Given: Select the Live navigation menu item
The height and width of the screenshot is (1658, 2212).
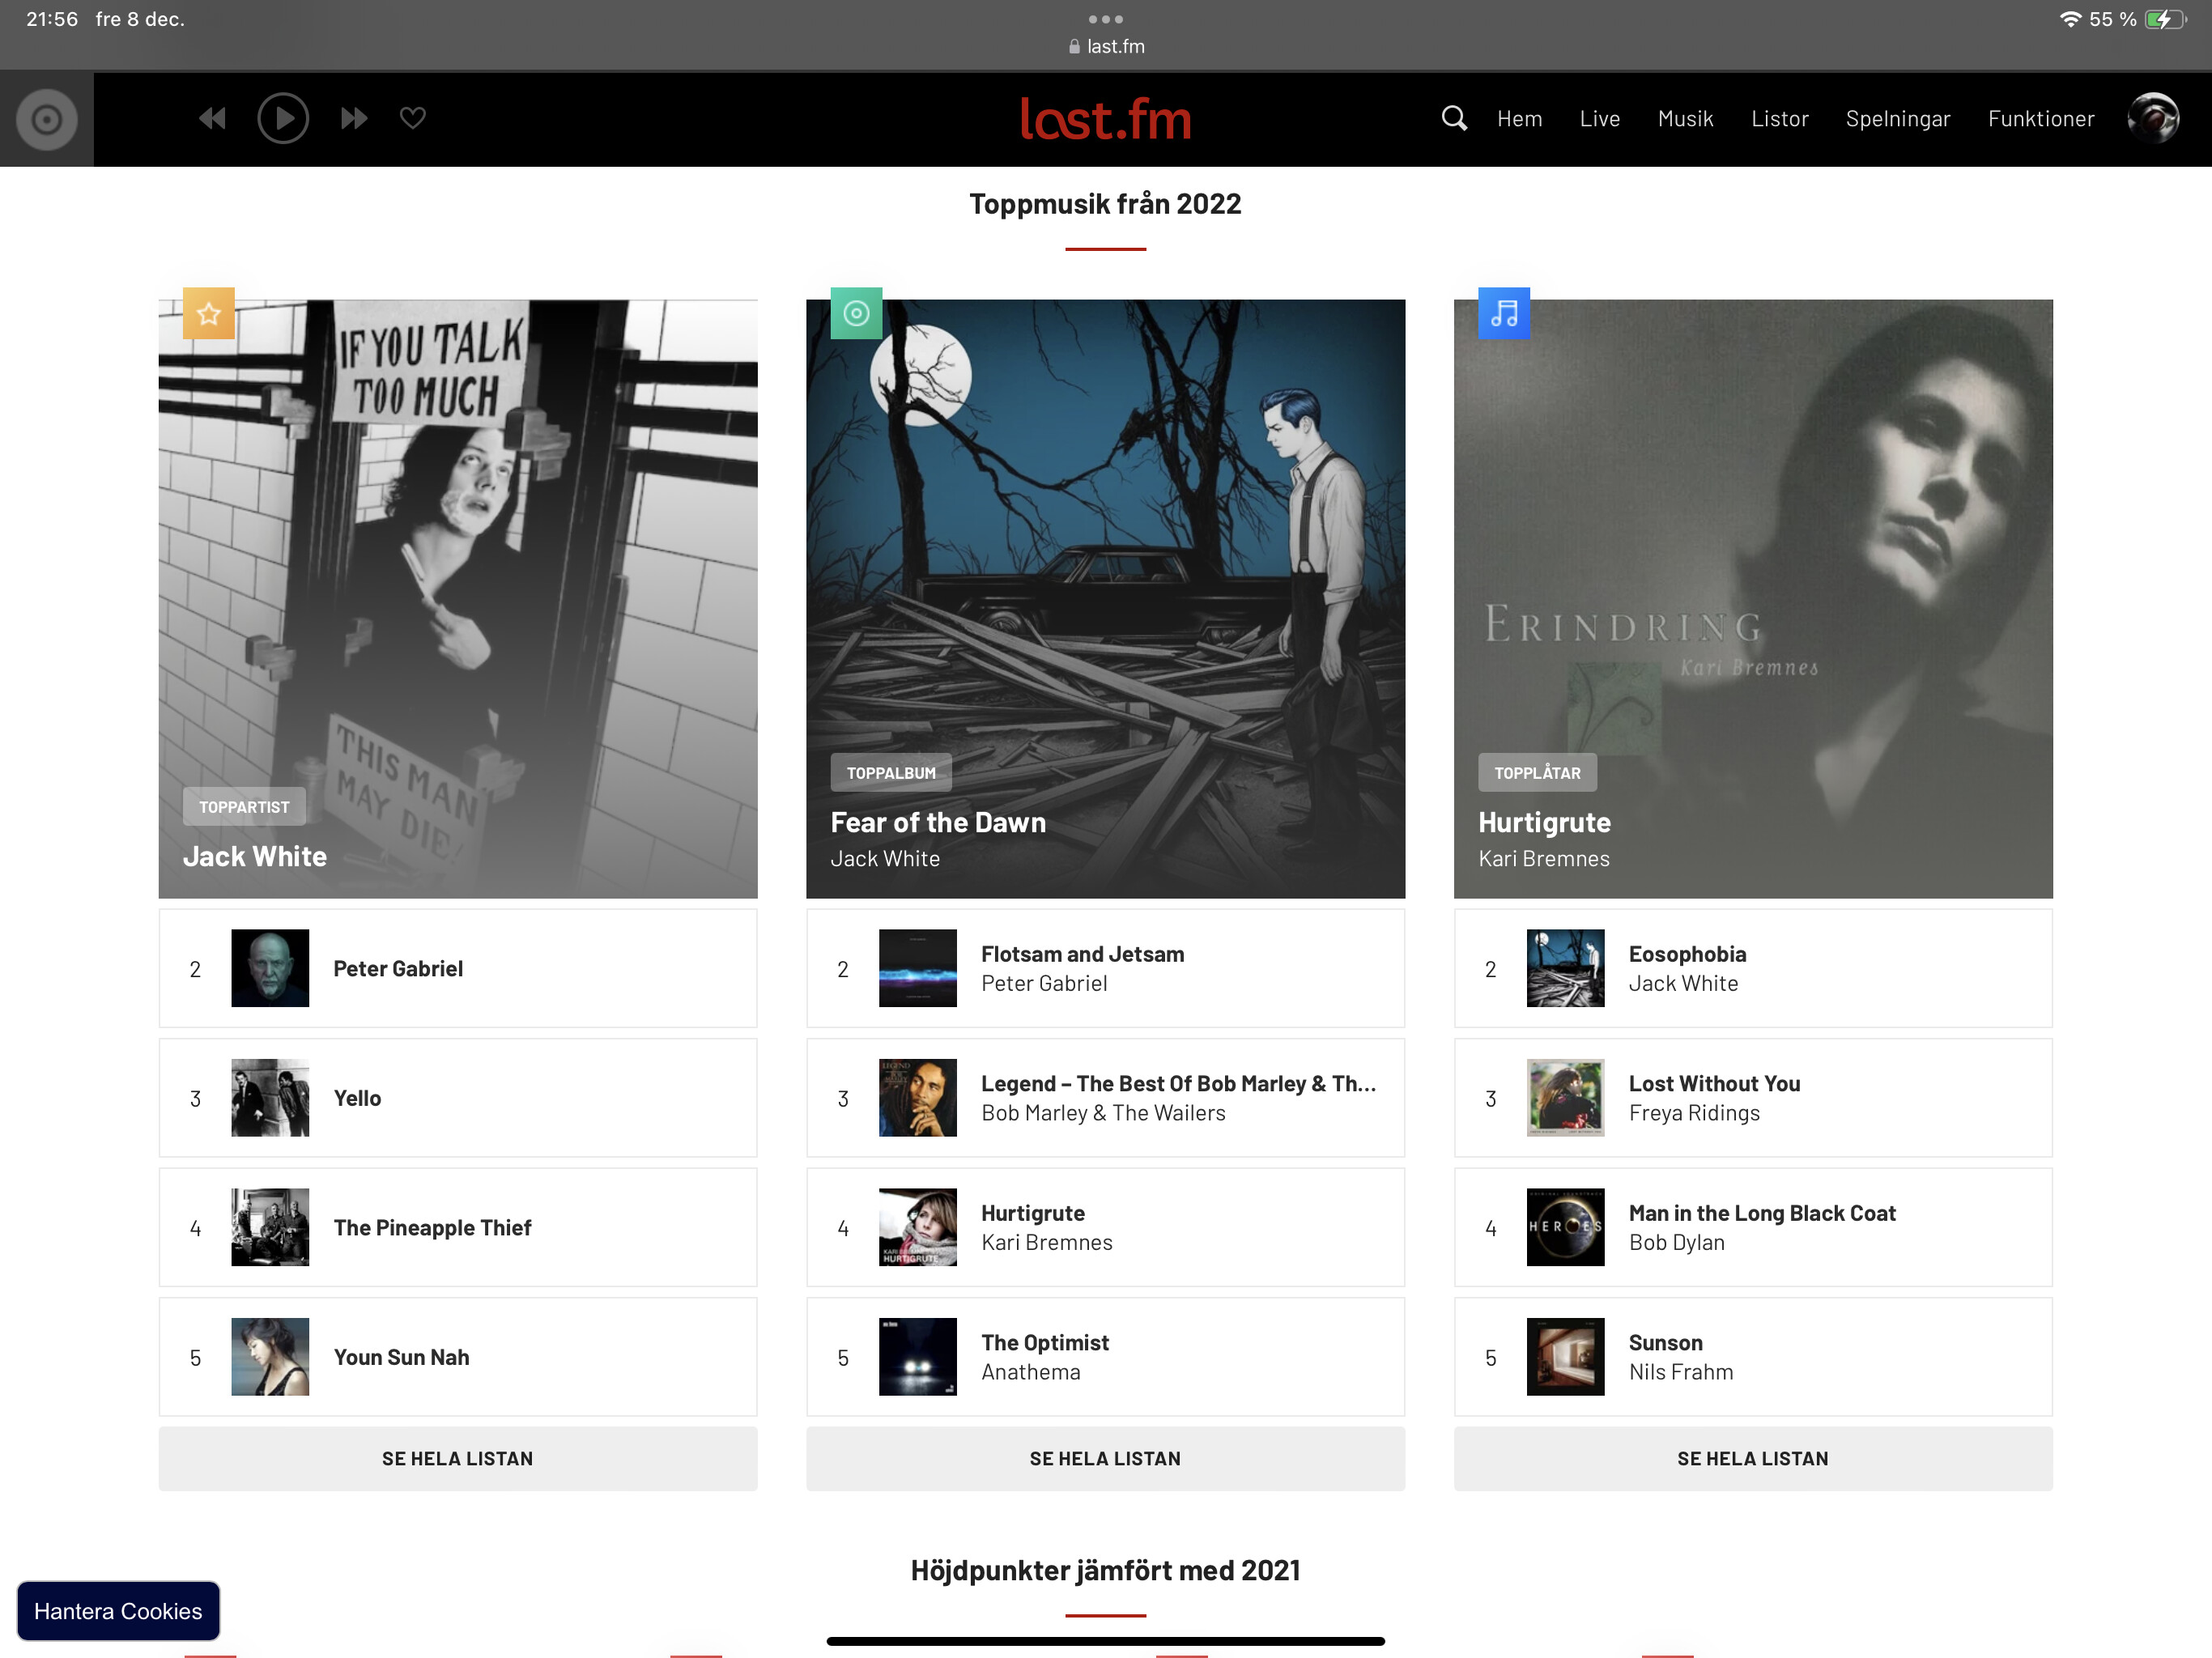Looking at the screenshot, I should [1599, 117].
